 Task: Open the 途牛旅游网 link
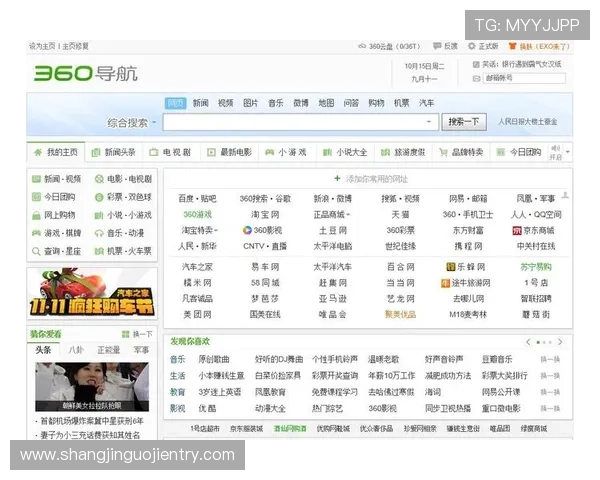(471, 283)
